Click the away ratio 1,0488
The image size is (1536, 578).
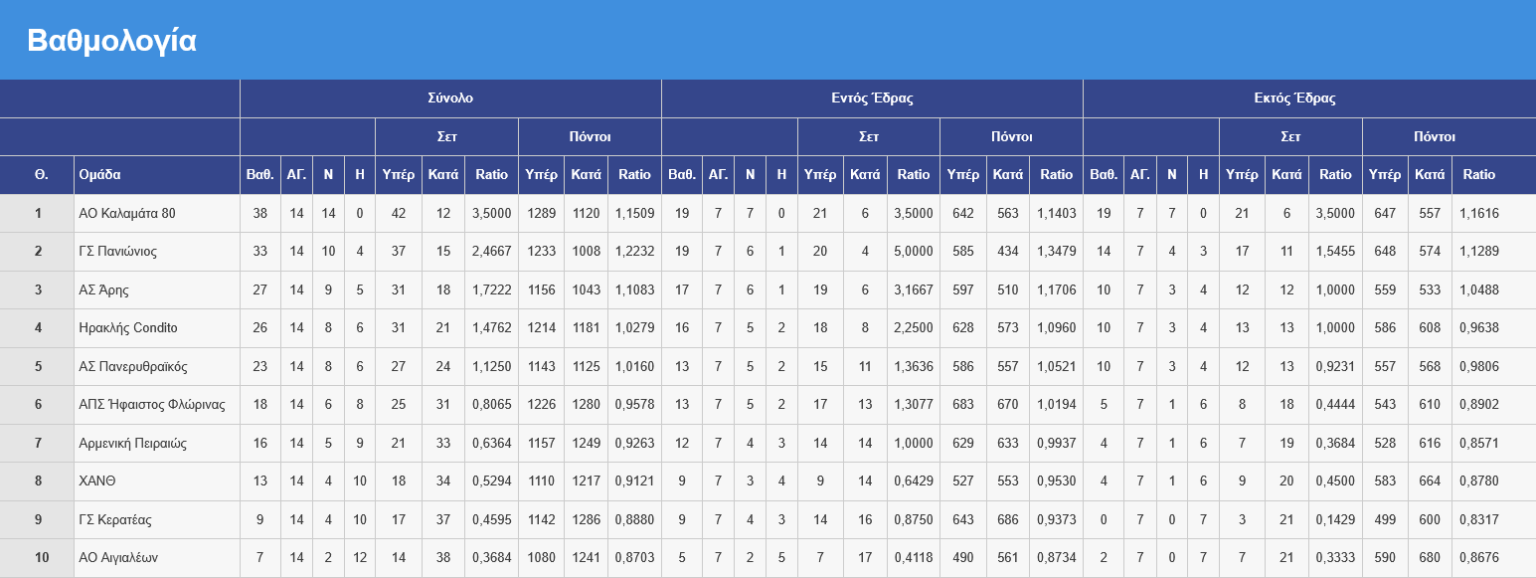(1479, 290)
